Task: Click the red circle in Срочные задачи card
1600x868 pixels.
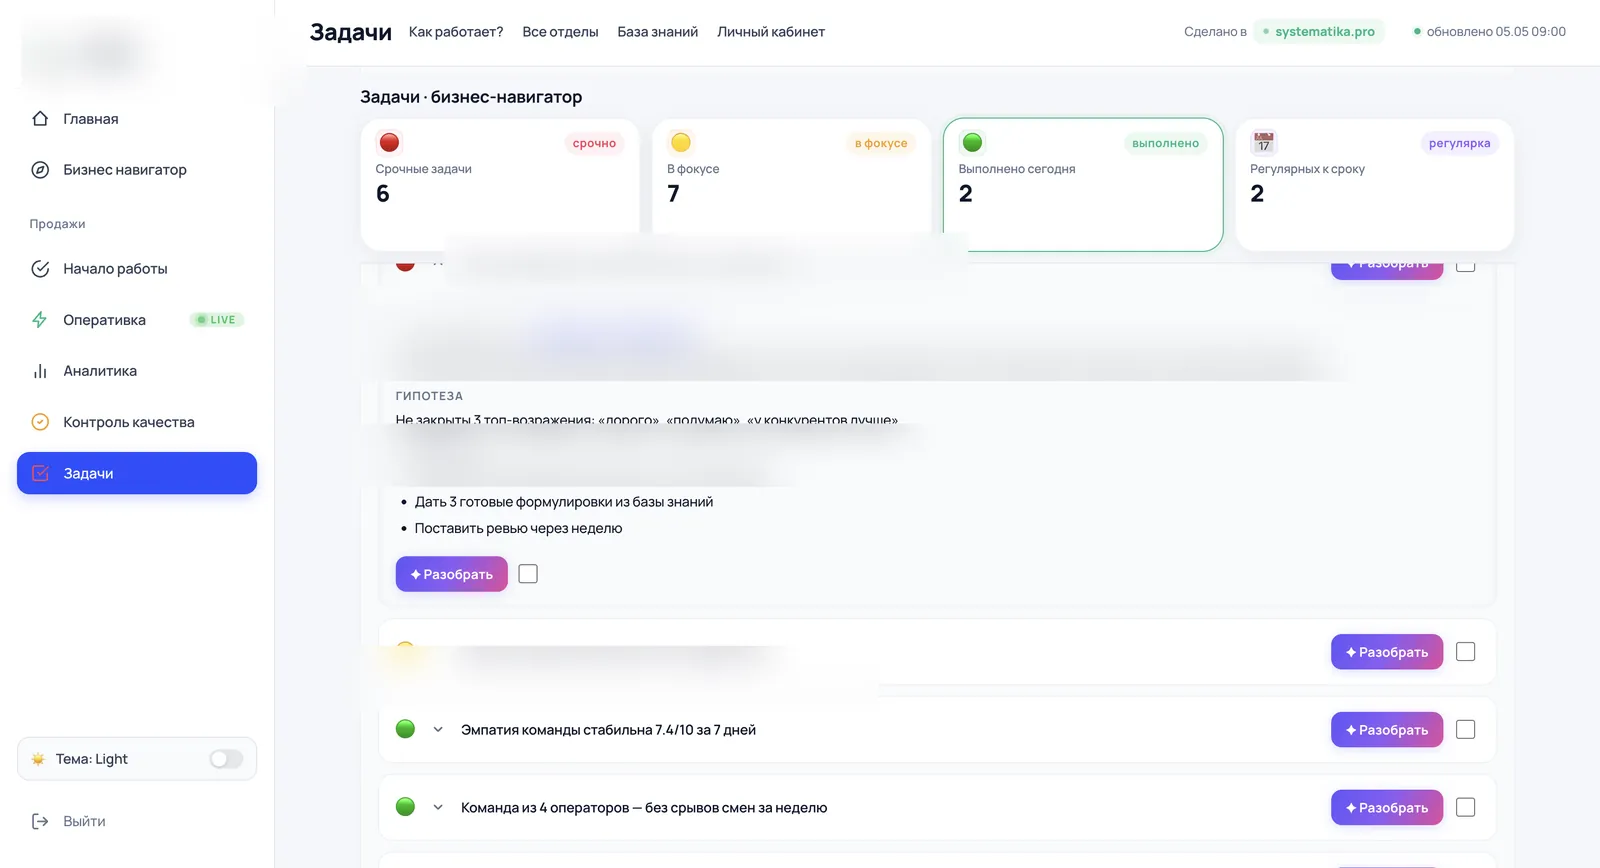Action: click(390, 142)
